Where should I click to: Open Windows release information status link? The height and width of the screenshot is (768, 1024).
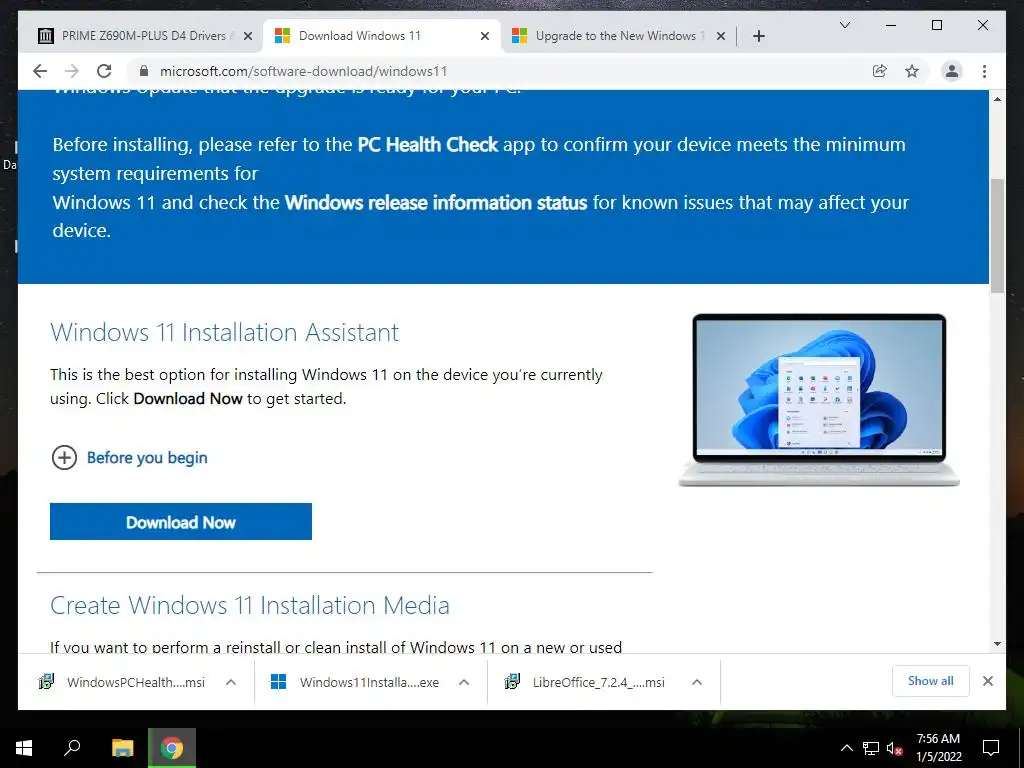tap(436, 202)
